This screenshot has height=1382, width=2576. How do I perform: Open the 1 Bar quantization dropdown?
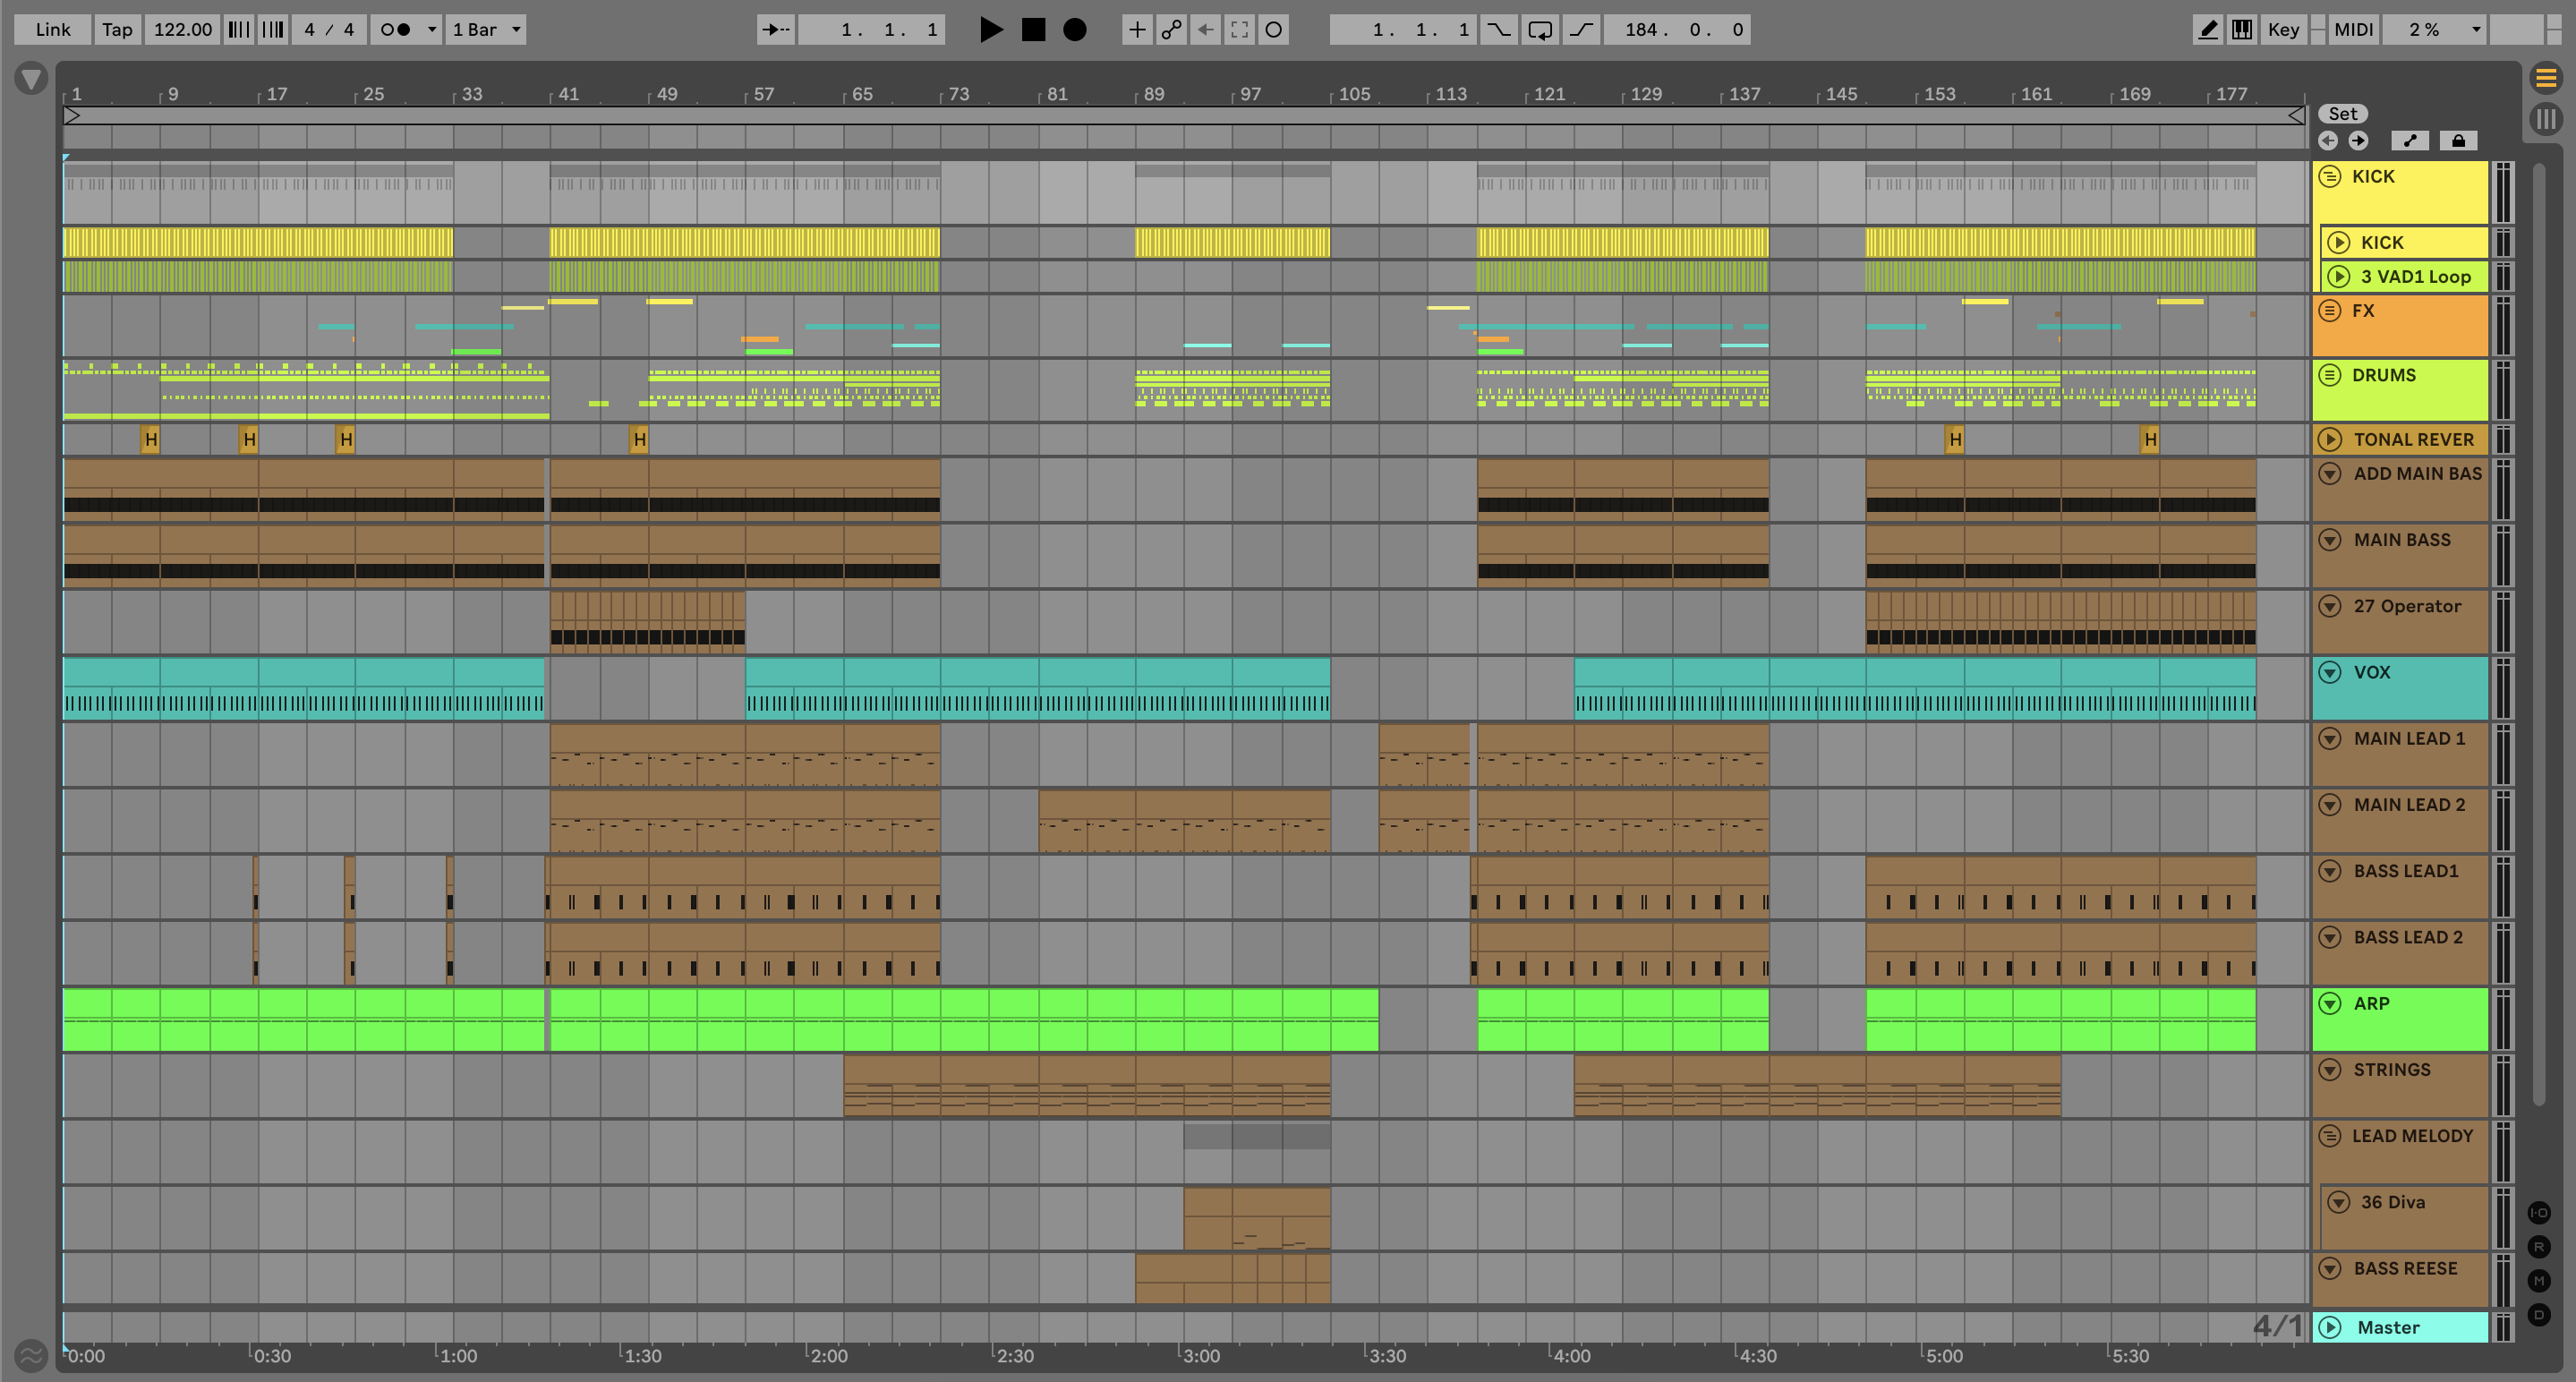[486, 29]
